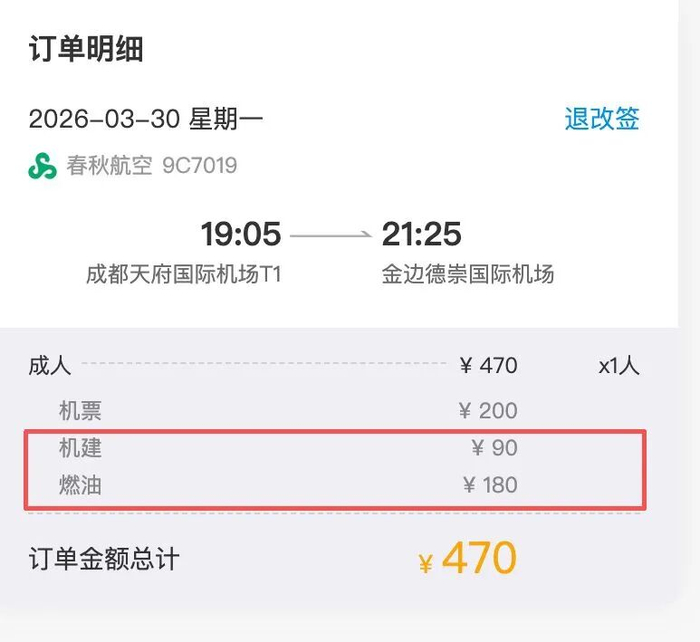Viewport: 700px width, 642px height.
Task: Click the arrow between departure and arrival
Action: (331, 237)
